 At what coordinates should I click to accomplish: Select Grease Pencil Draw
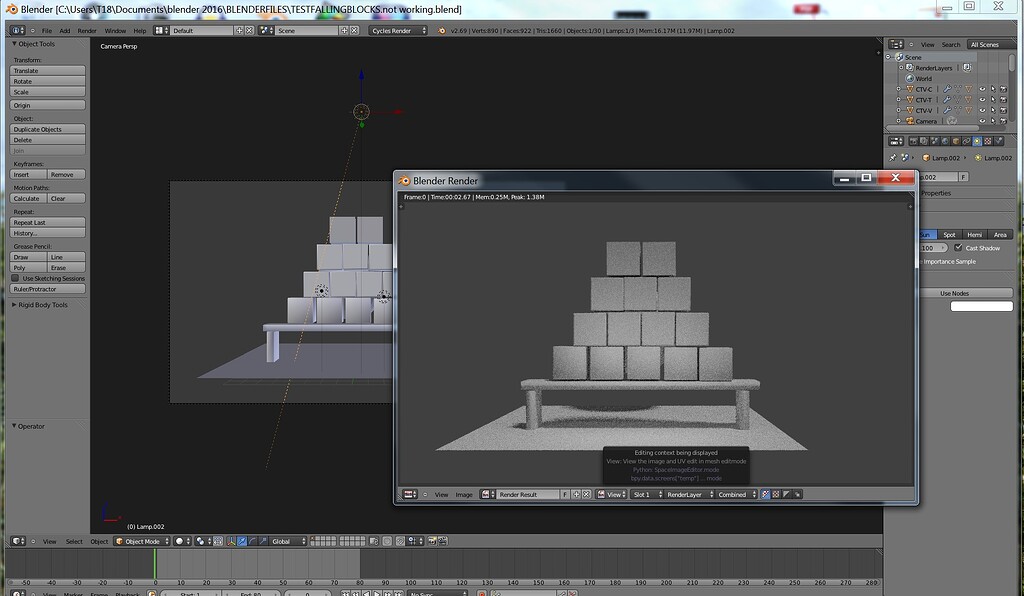coord(28,257)
